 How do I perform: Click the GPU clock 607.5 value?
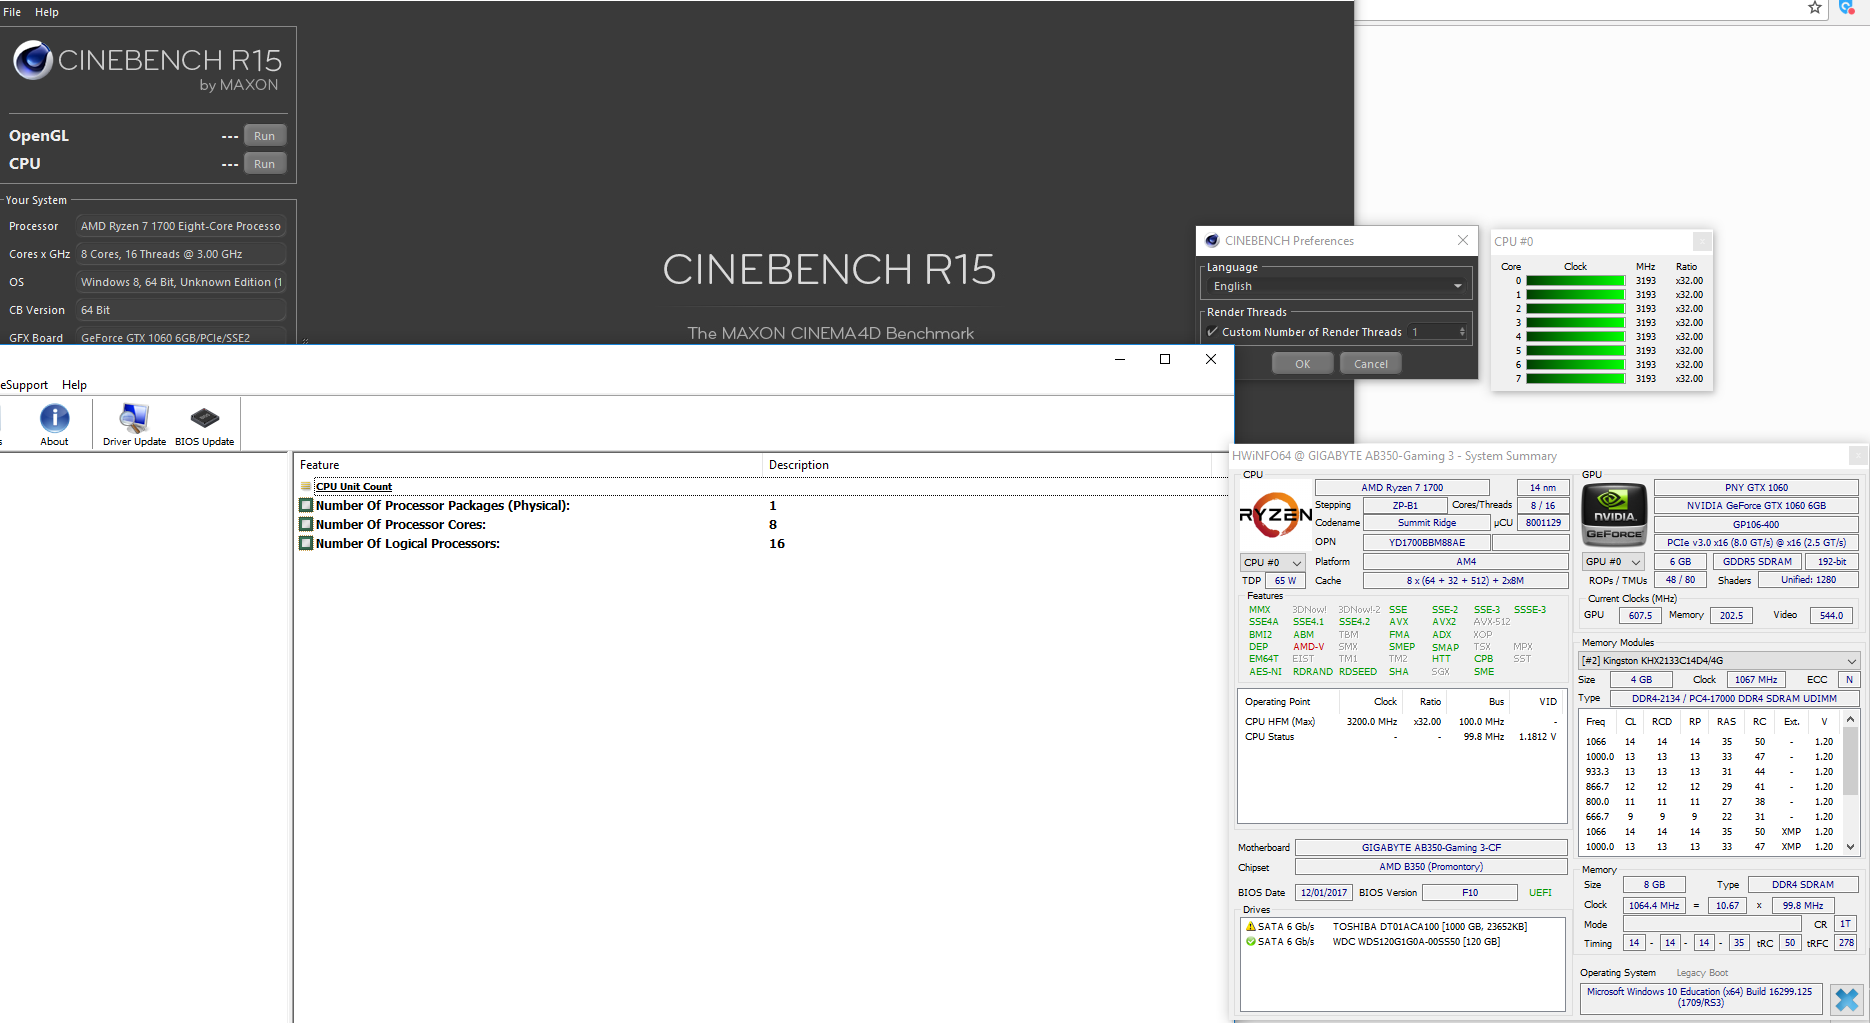[1640, 616]
